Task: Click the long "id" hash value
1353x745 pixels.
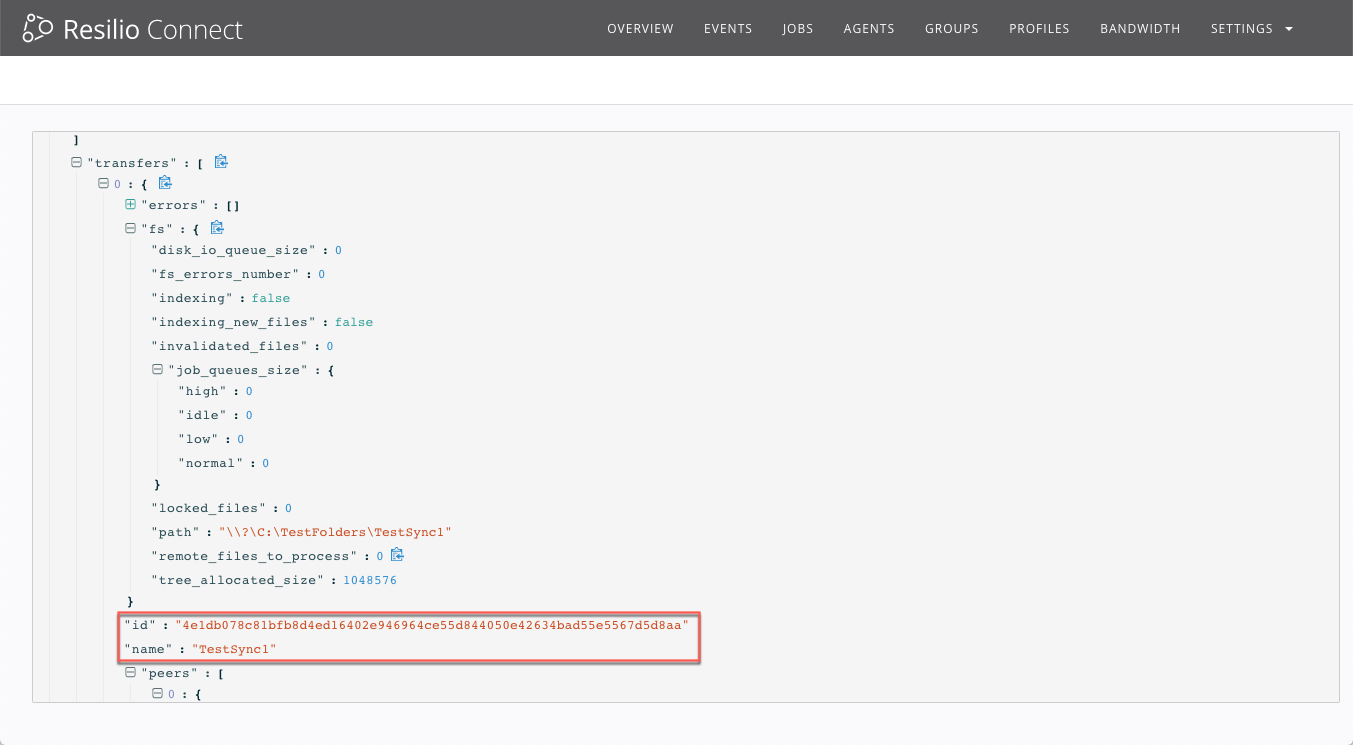Action: coord(432,625)
